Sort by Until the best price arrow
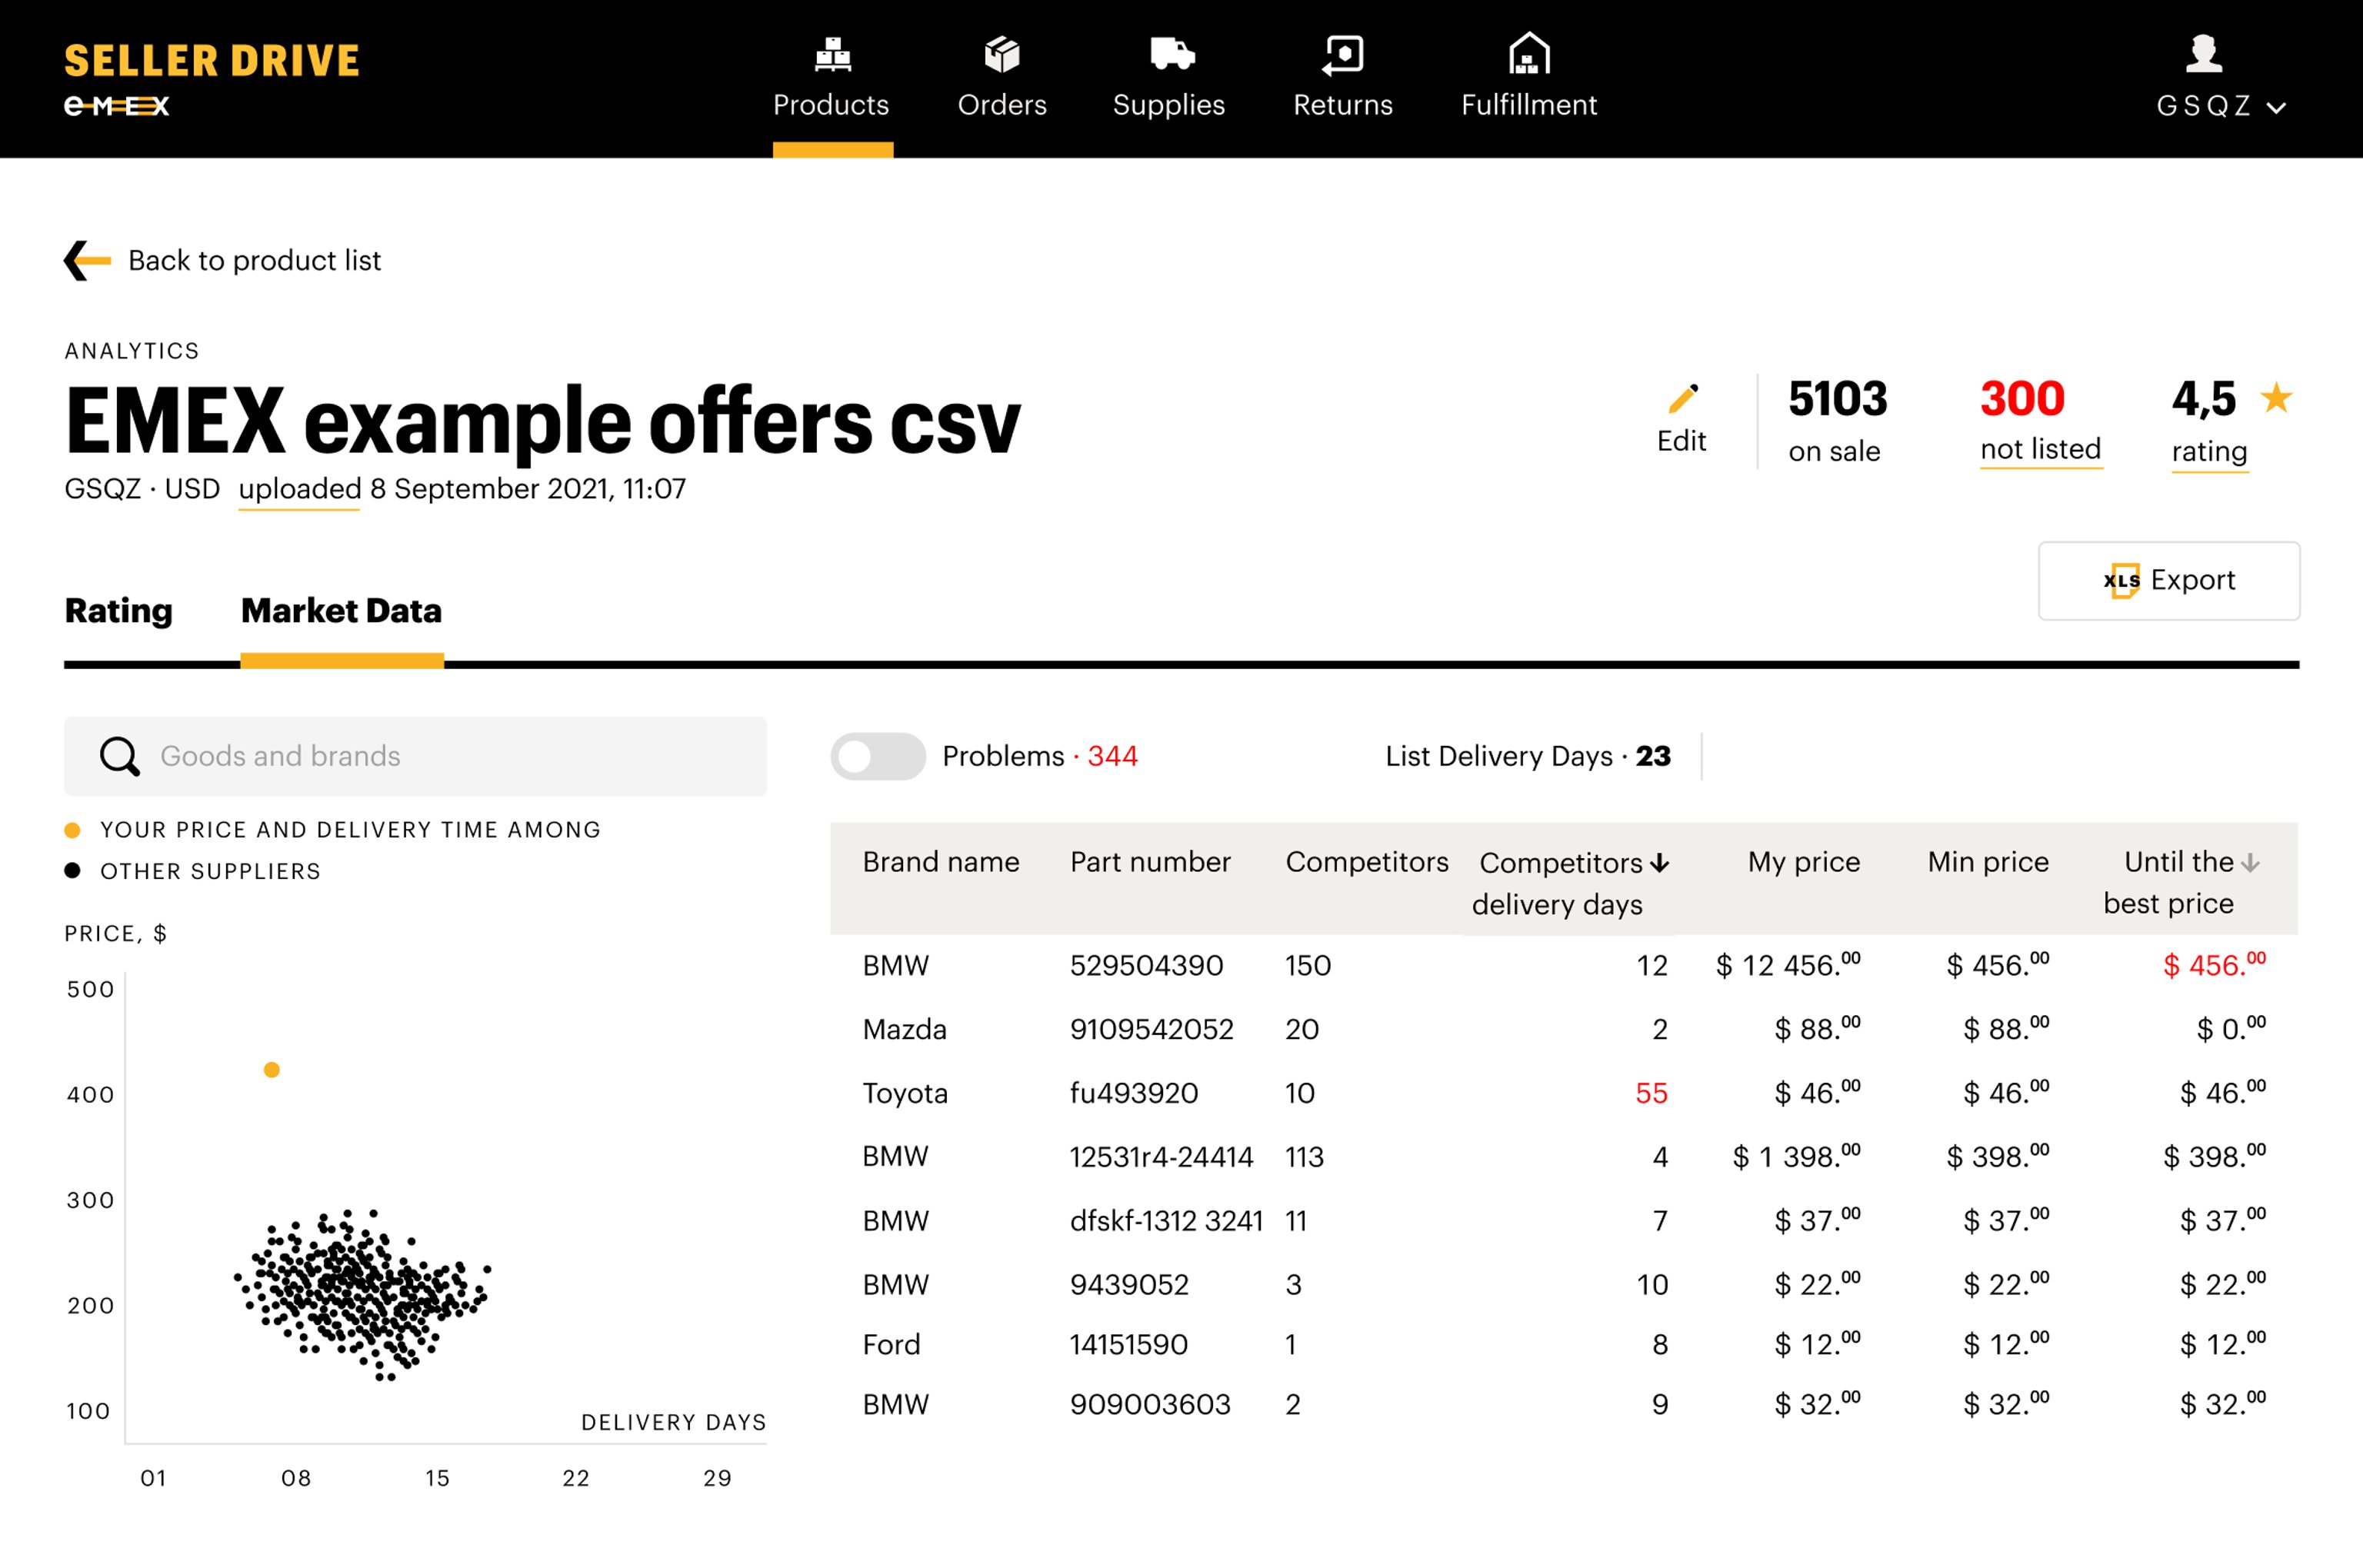The height and width of the screenshot is (1568, 2363). pos(2250,863)
